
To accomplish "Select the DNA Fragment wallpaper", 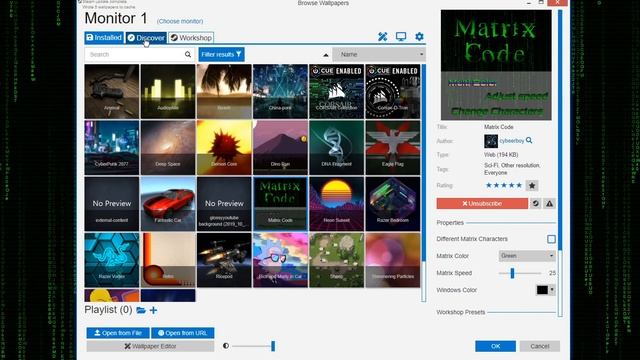I will click(336, 148).
